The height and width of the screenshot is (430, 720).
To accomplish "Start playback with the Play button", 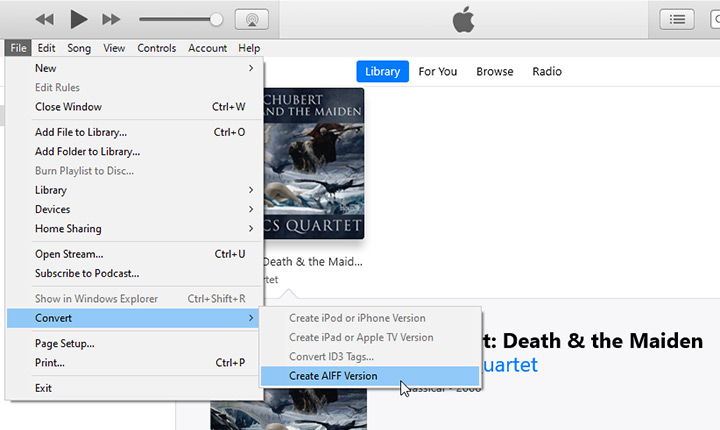I will click(79, 19).
